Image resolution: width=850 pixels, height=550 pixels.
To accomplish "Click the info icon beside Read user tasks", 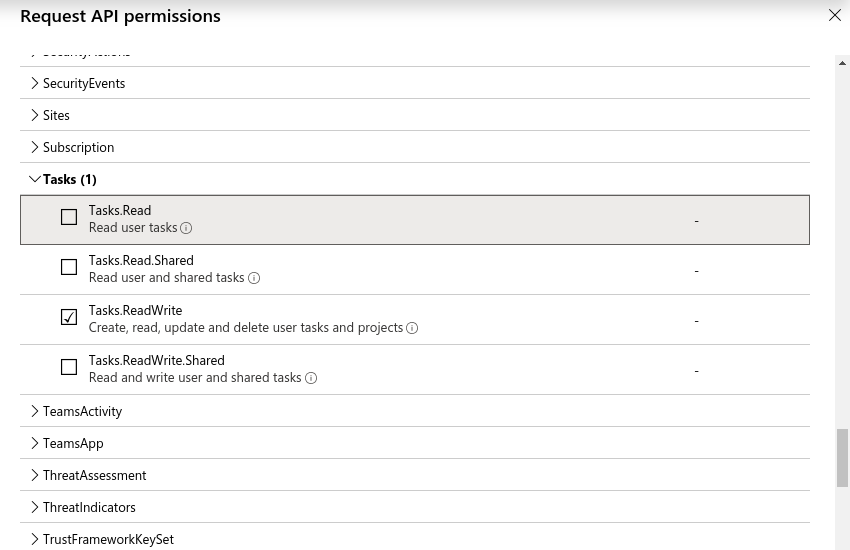I will click(187, 228).
